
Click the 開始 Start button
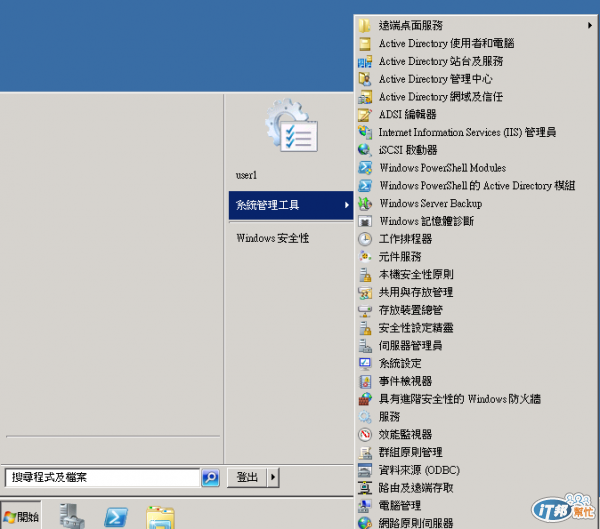tap(21, 517)
